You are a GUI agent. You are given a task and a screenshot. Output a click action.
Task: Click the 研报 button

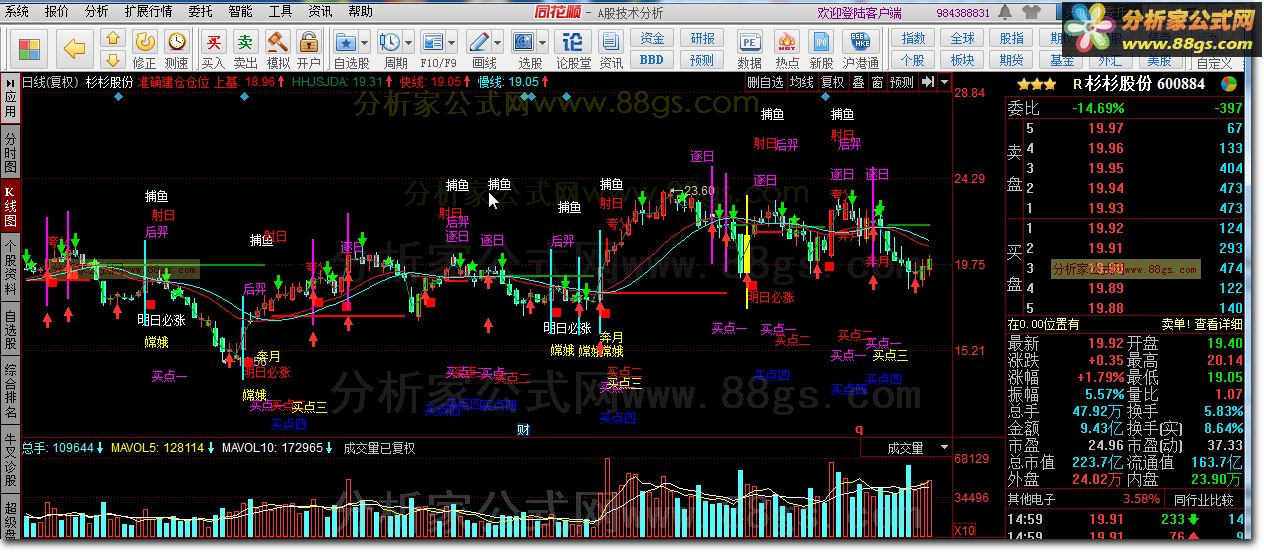coord(702,39)
